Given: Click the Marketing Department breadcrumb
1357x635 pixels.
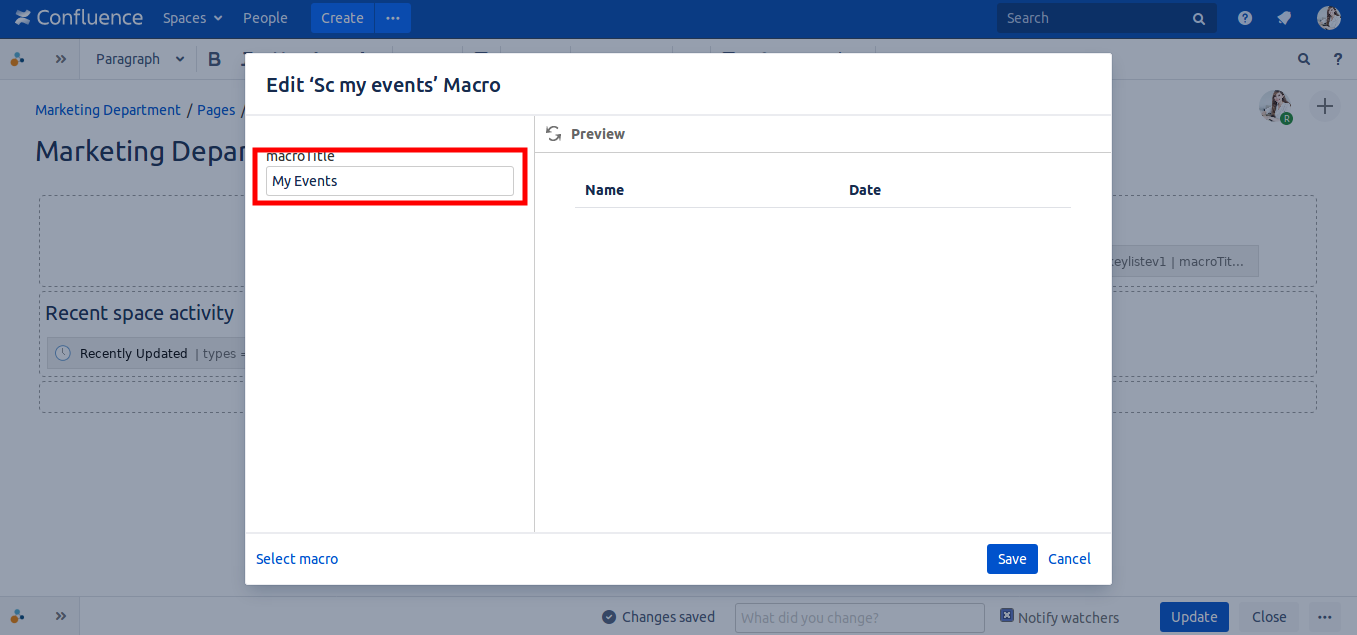Looking at the screenshot, I should (x=108, y=110).
